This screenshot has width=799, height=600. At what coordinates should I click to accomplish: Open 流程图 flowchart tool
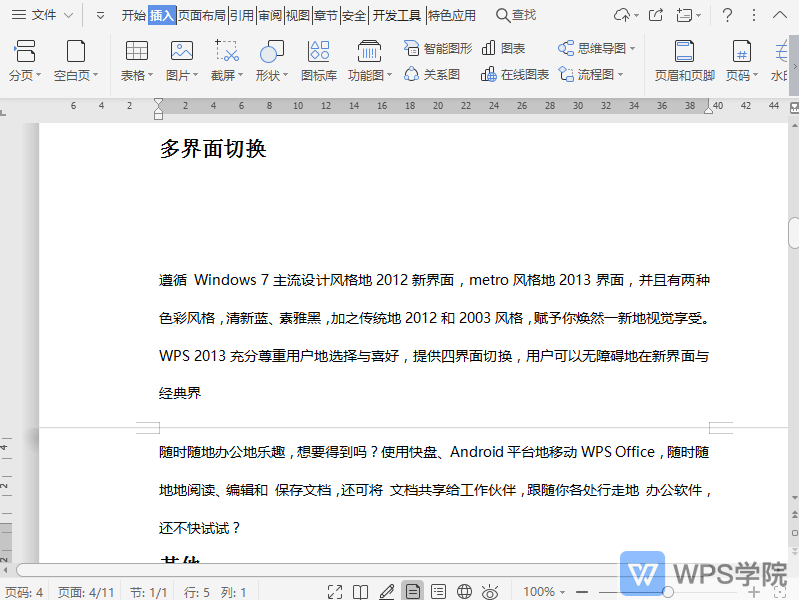click(586, 75)
